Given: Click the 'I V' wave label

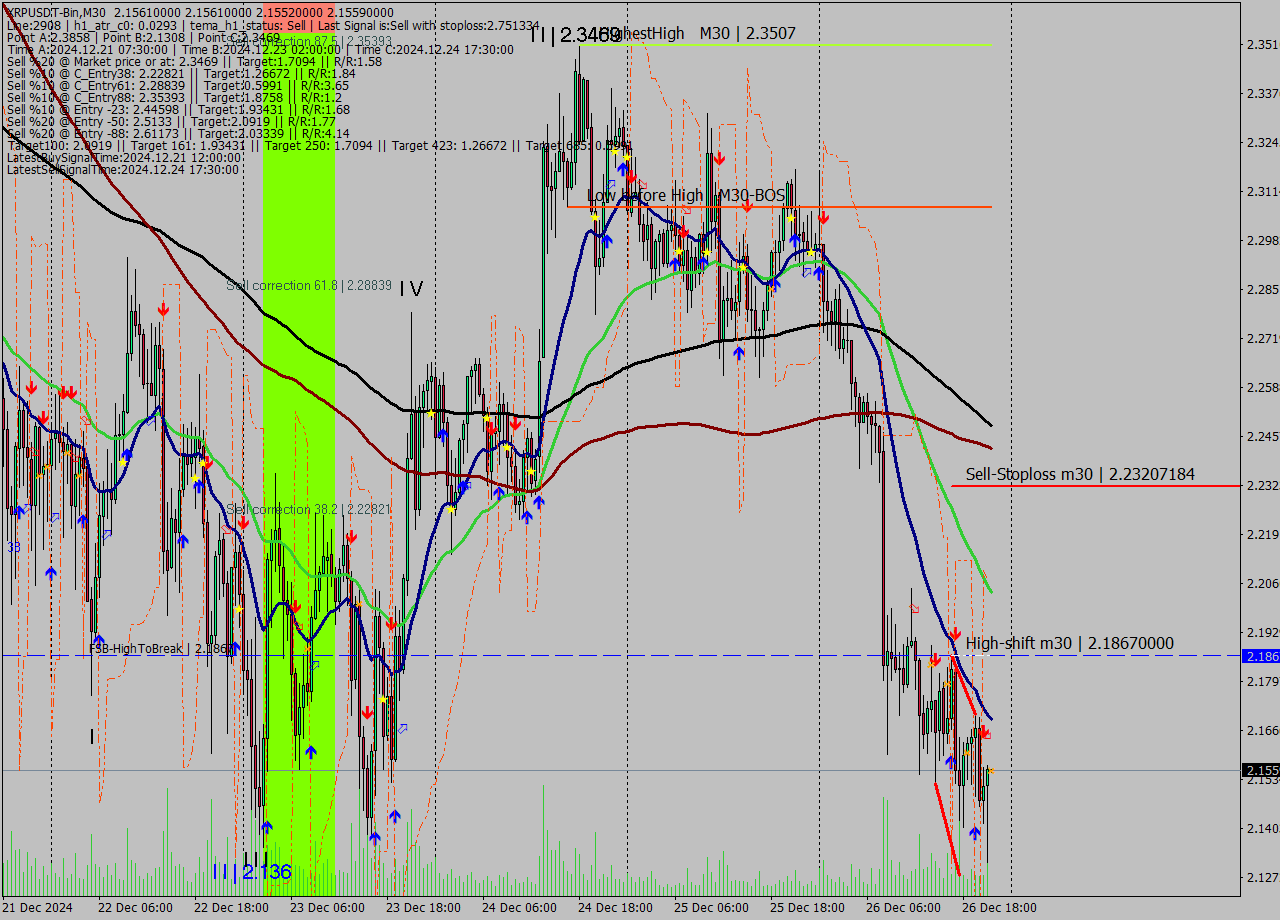Looking at the screenshot, I should click(411, 289).
